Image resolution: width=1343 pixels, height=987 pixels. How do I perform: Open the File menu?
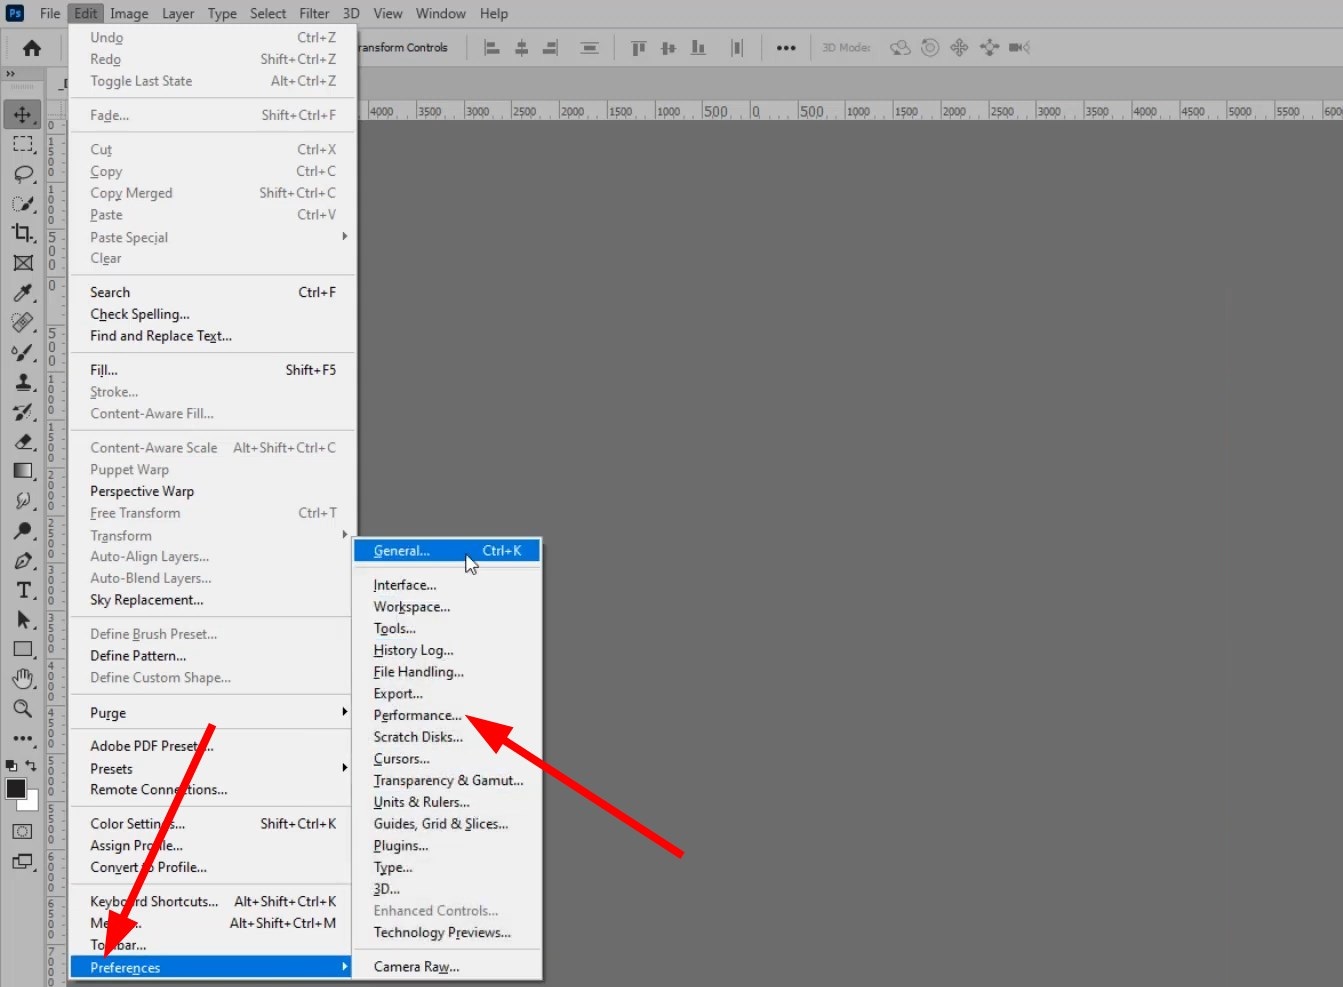point(50,13)
